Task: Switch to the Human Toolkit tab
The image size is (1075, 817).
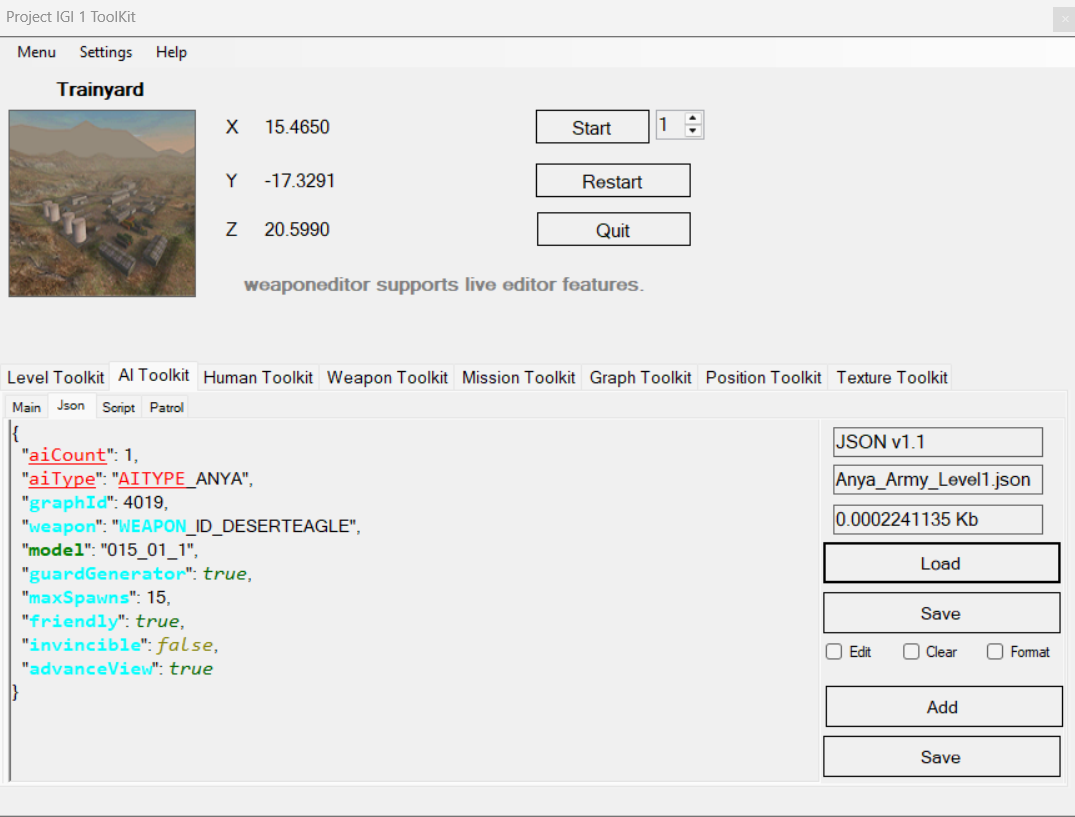Action: (x=258, y=378)
